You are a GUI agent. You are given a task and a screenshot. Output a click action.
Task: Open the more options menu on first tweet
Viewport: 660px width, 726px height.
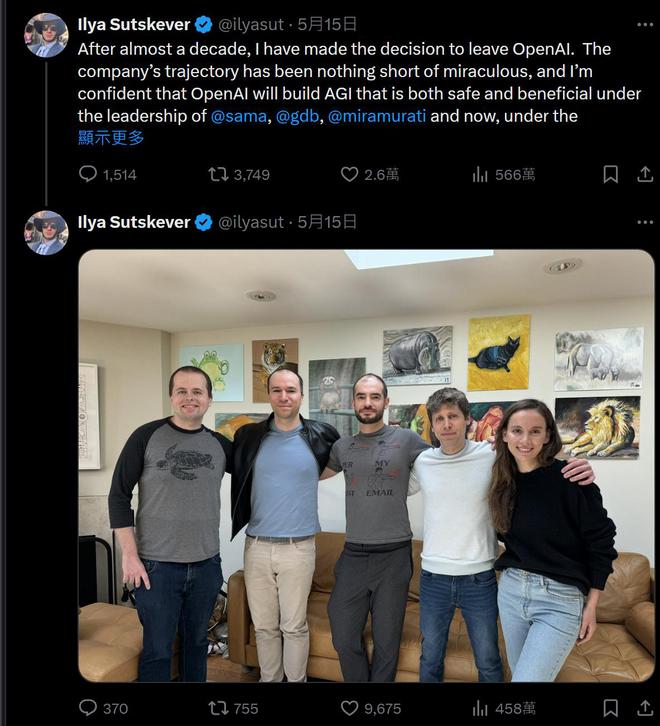coord(645,25)
